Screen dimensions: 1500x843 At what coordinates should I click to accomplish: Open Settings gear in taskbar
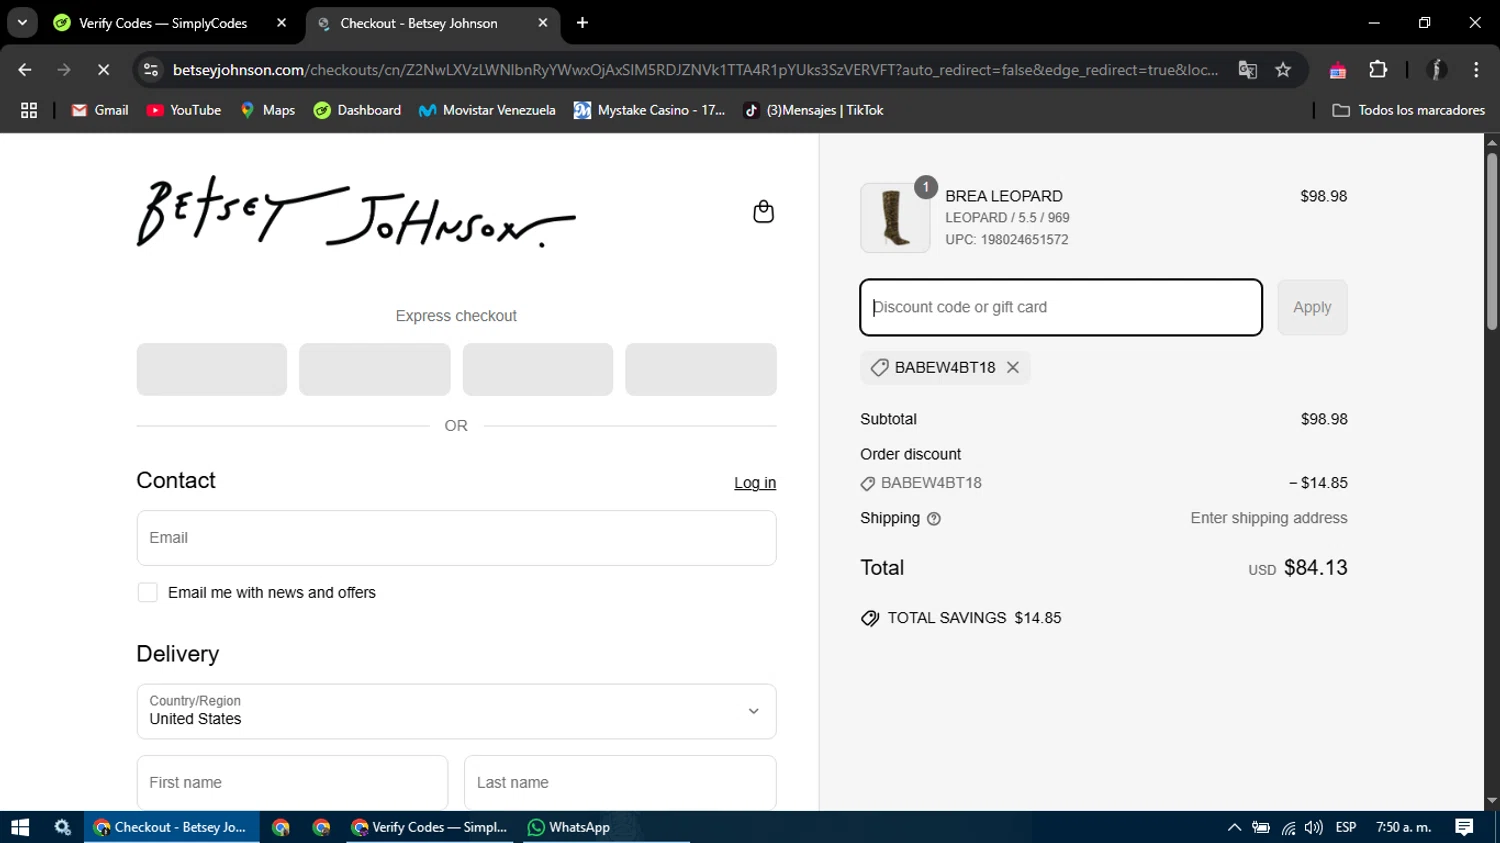(63, 827)
